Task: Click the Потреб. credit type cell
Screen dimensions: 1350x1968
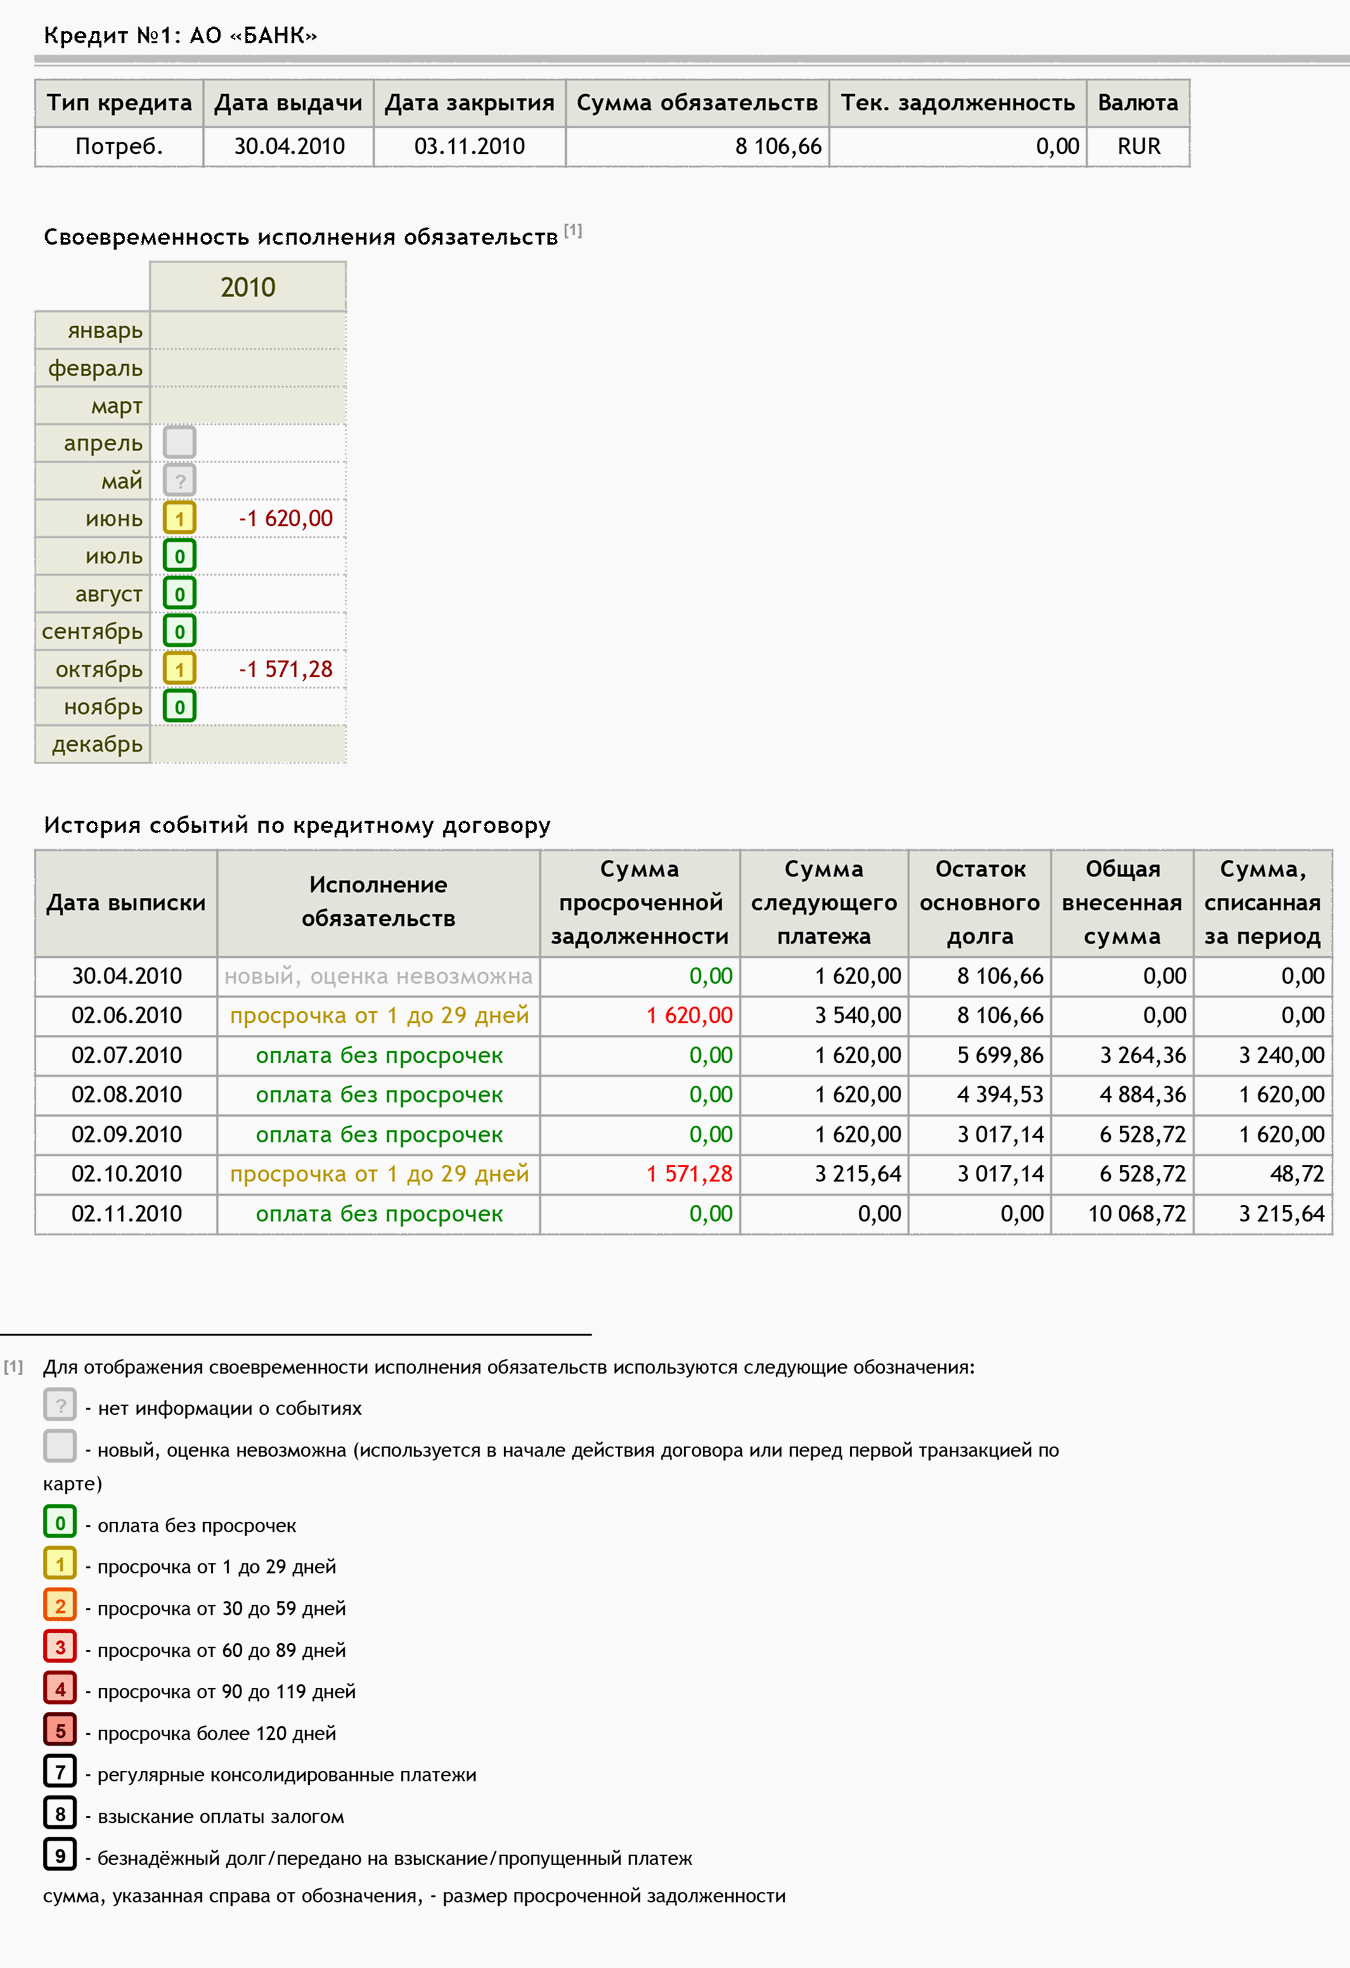Action: tap(119, 147)
